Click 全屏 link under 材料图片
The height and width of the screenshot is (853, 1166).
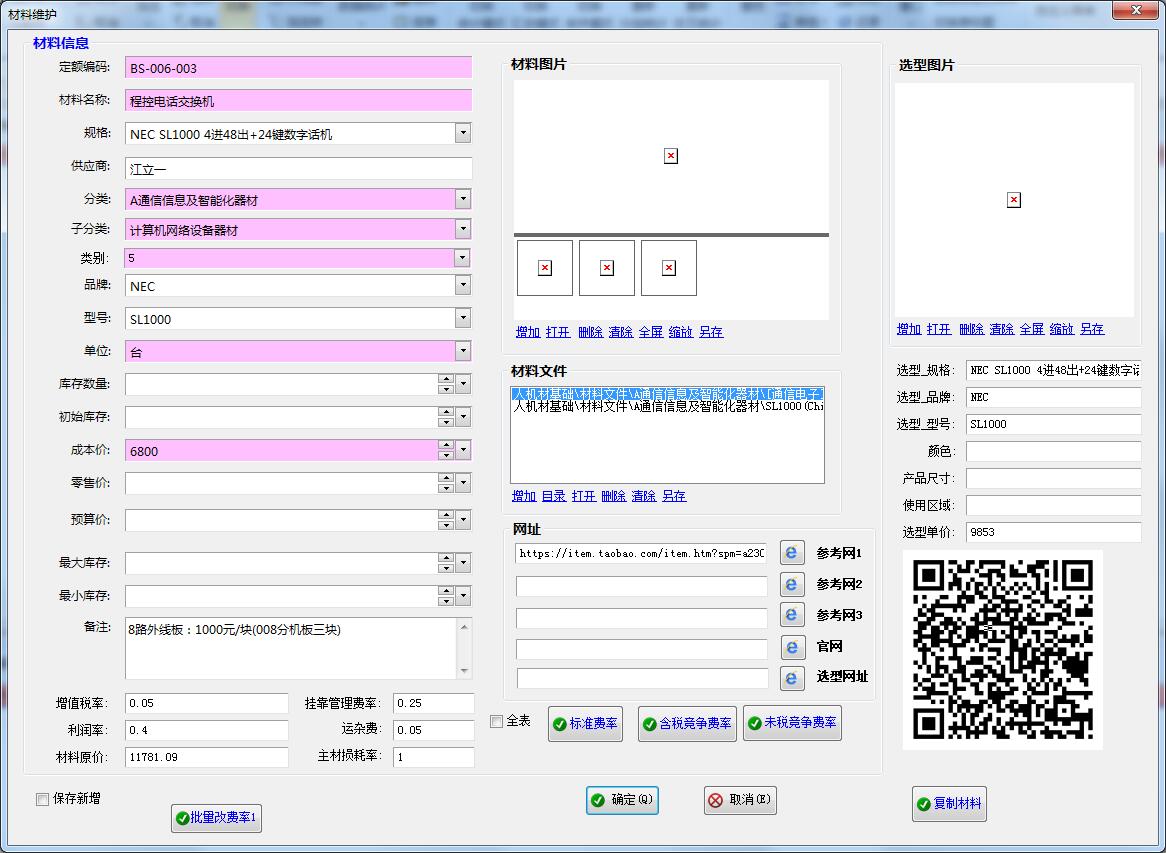click(x=651, y=332)
